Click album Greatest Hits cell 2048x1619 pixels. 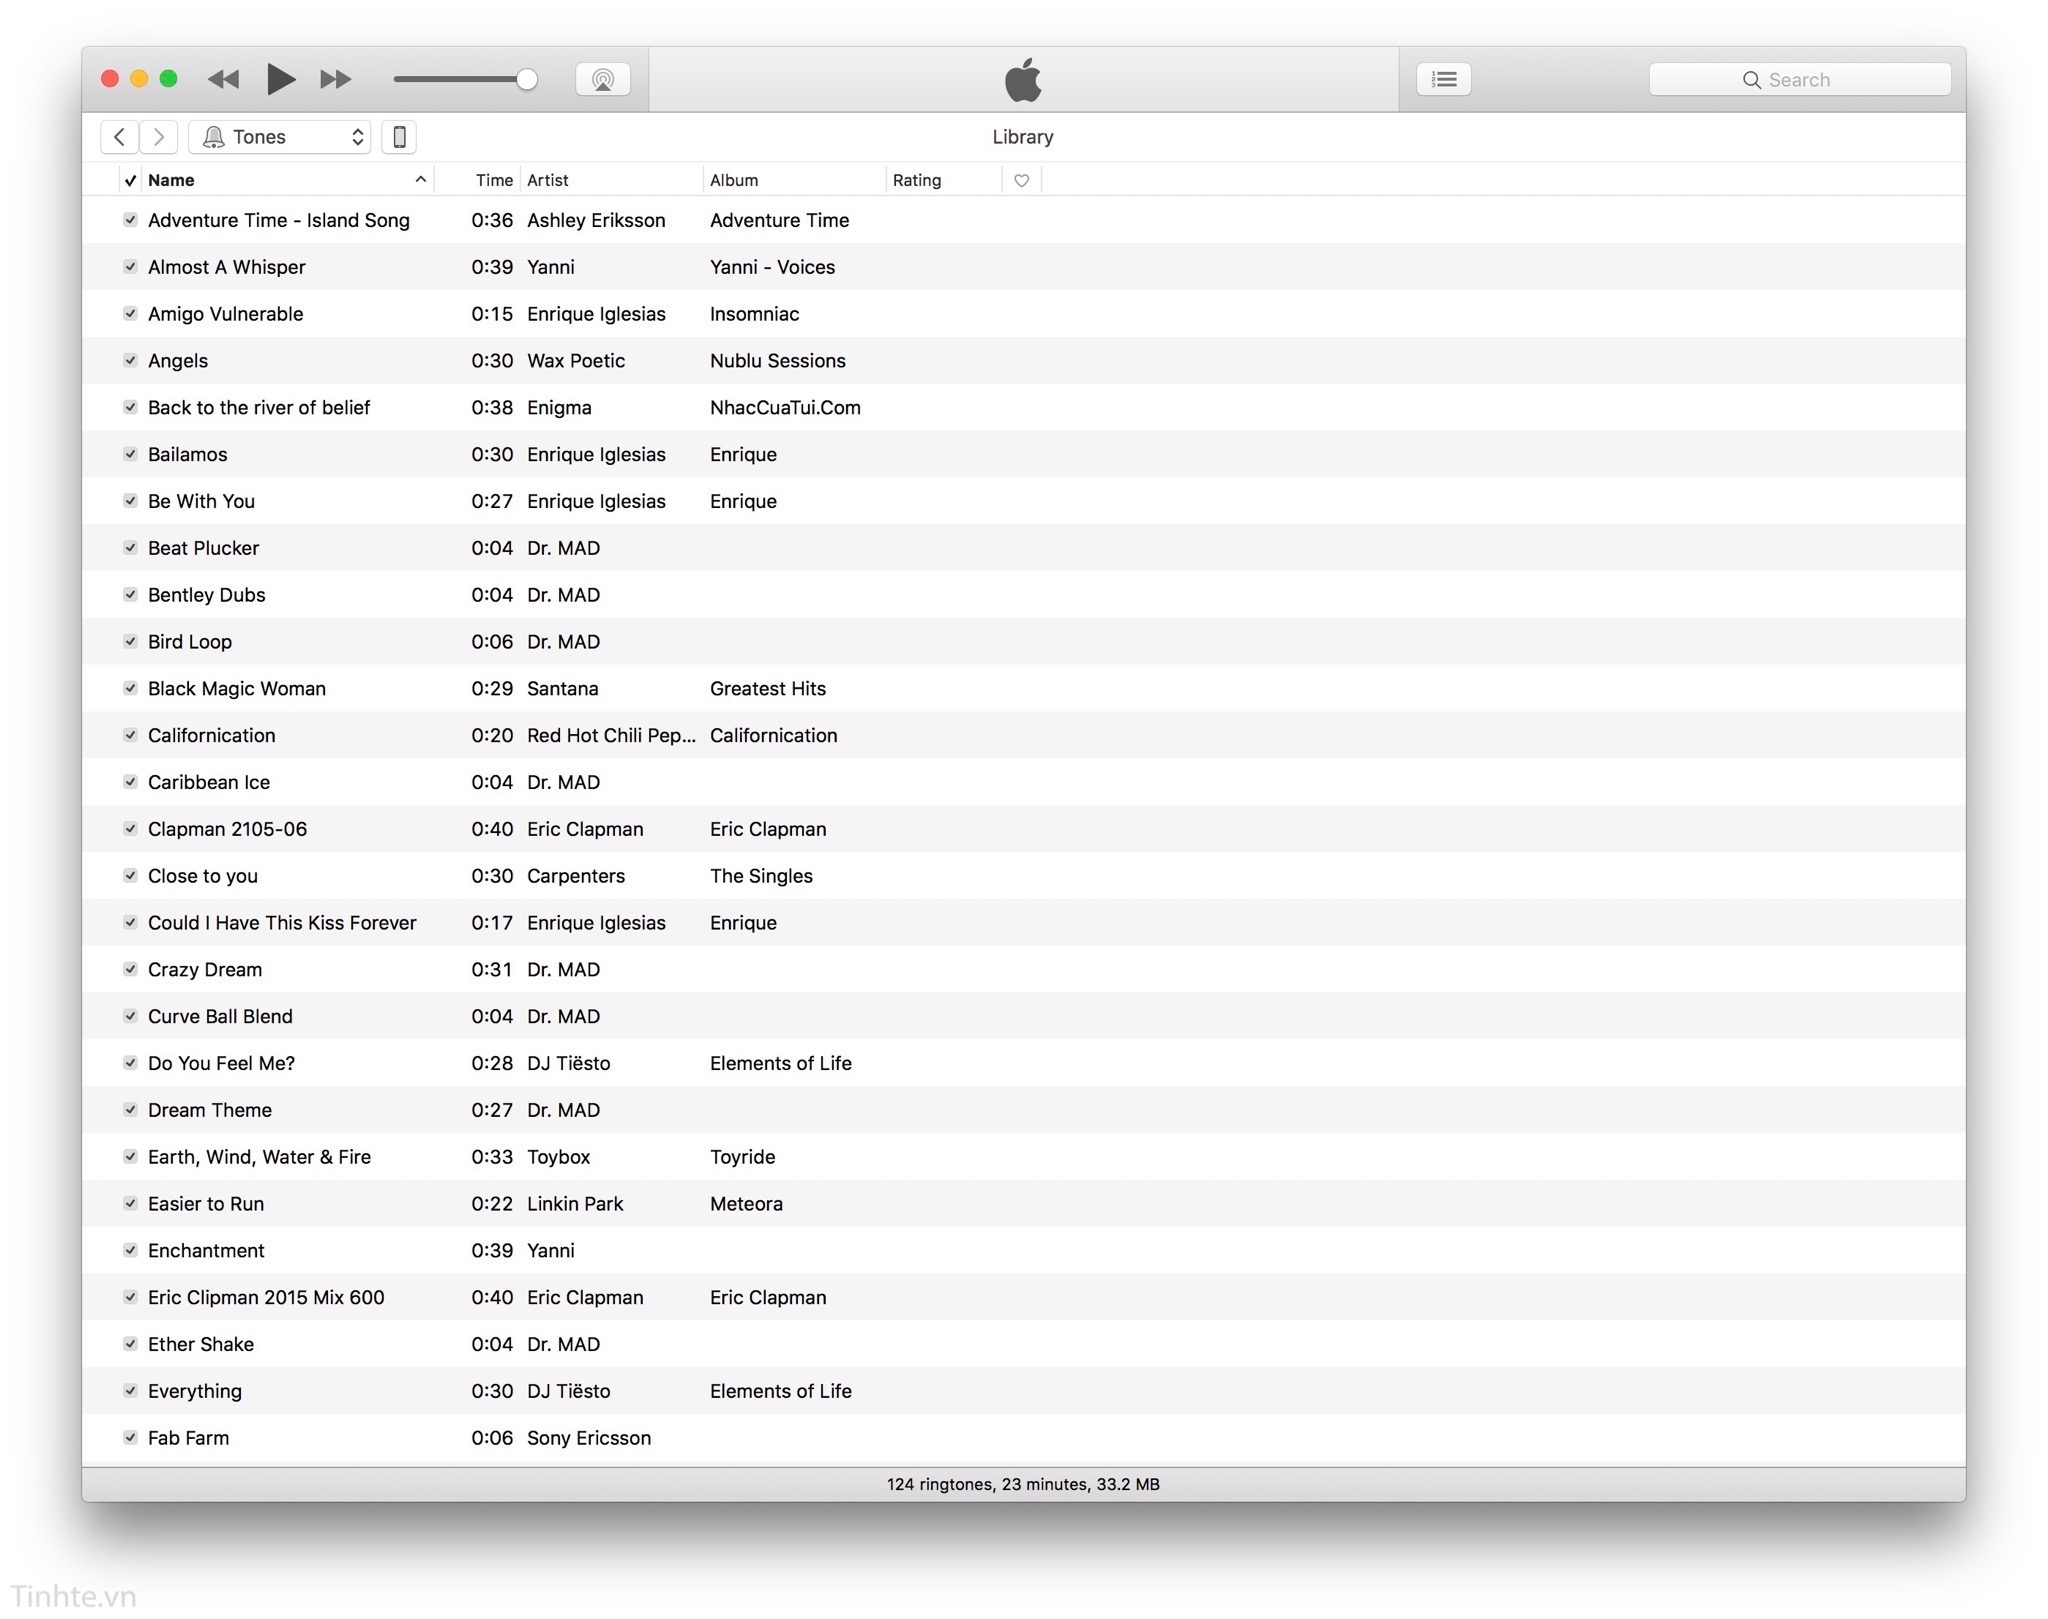768,689
